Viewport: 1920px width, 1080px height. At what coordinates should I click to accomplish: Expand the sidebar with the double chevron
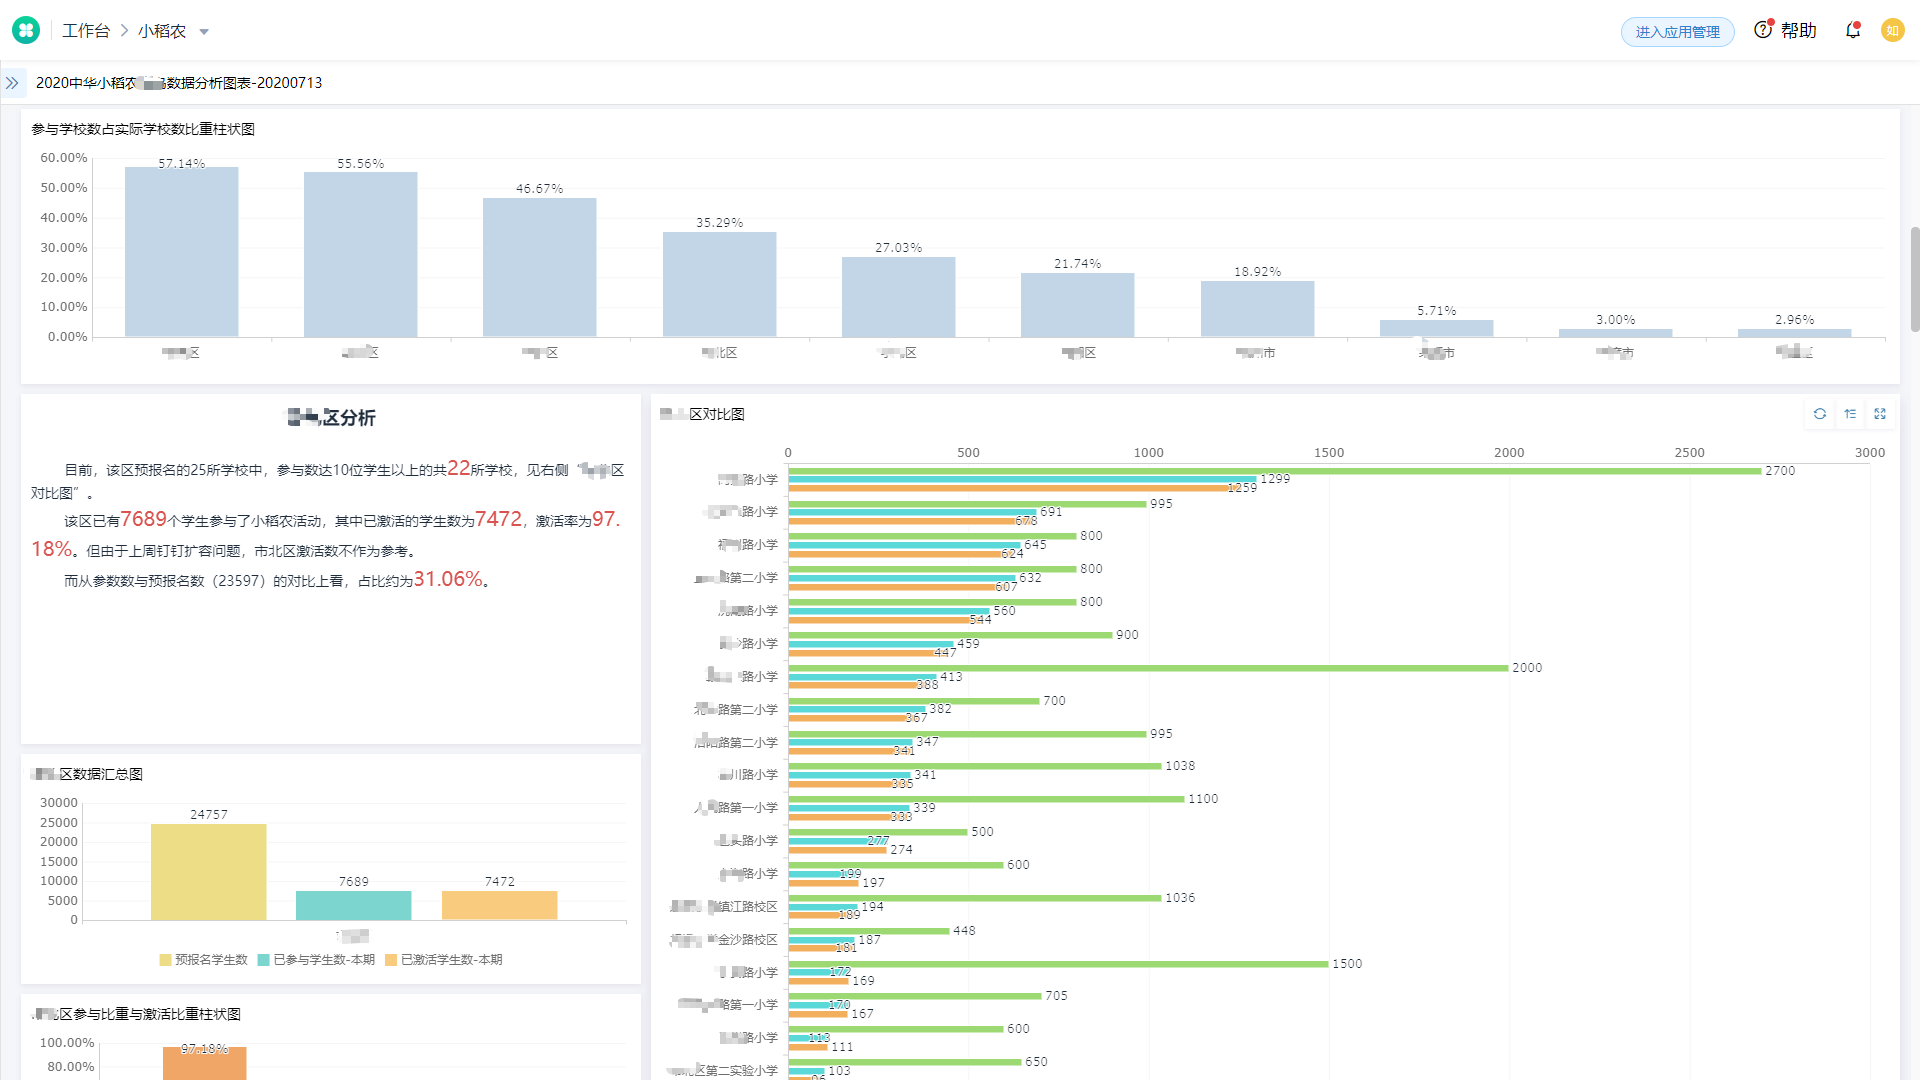12,83
